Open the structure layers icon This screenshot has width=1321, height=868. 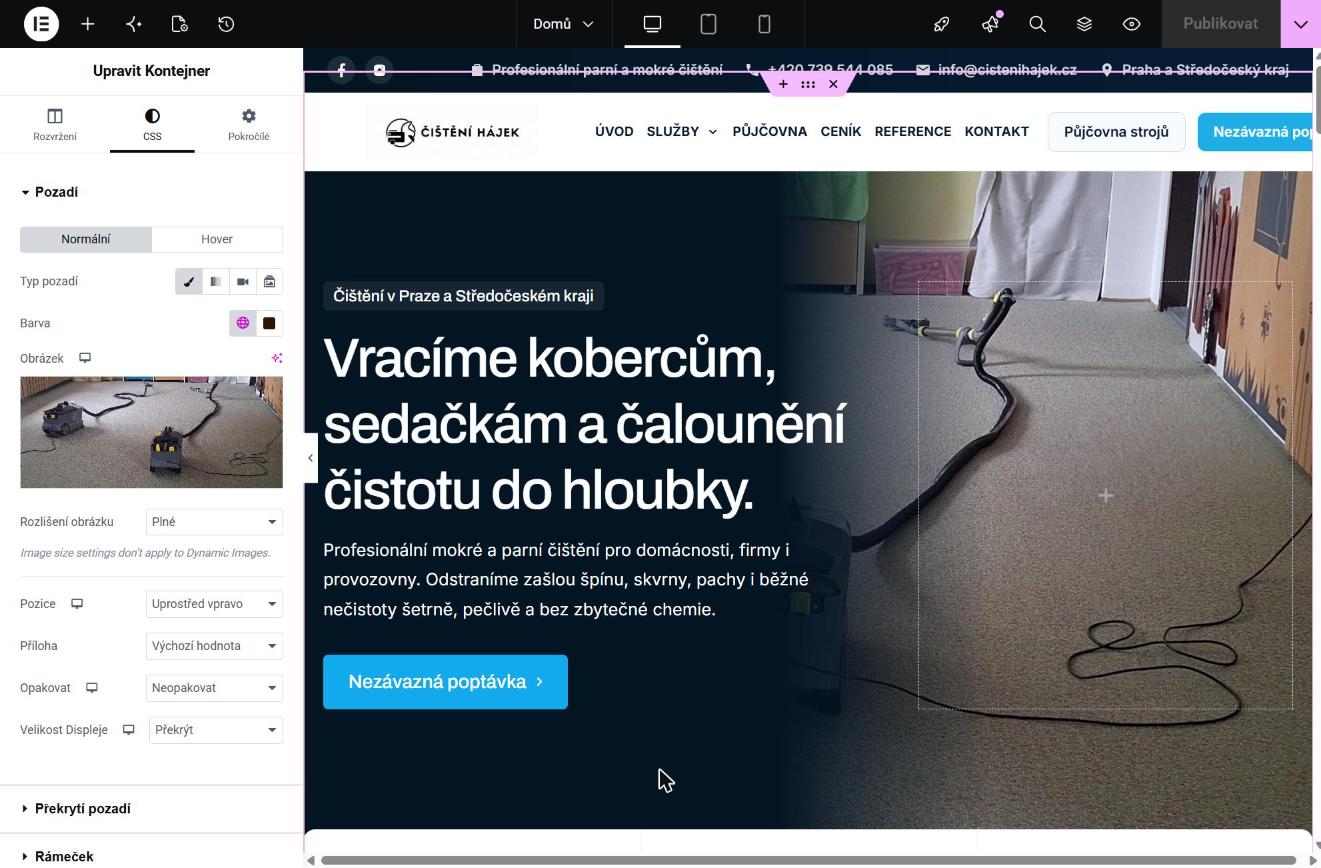click(1084, 24)
